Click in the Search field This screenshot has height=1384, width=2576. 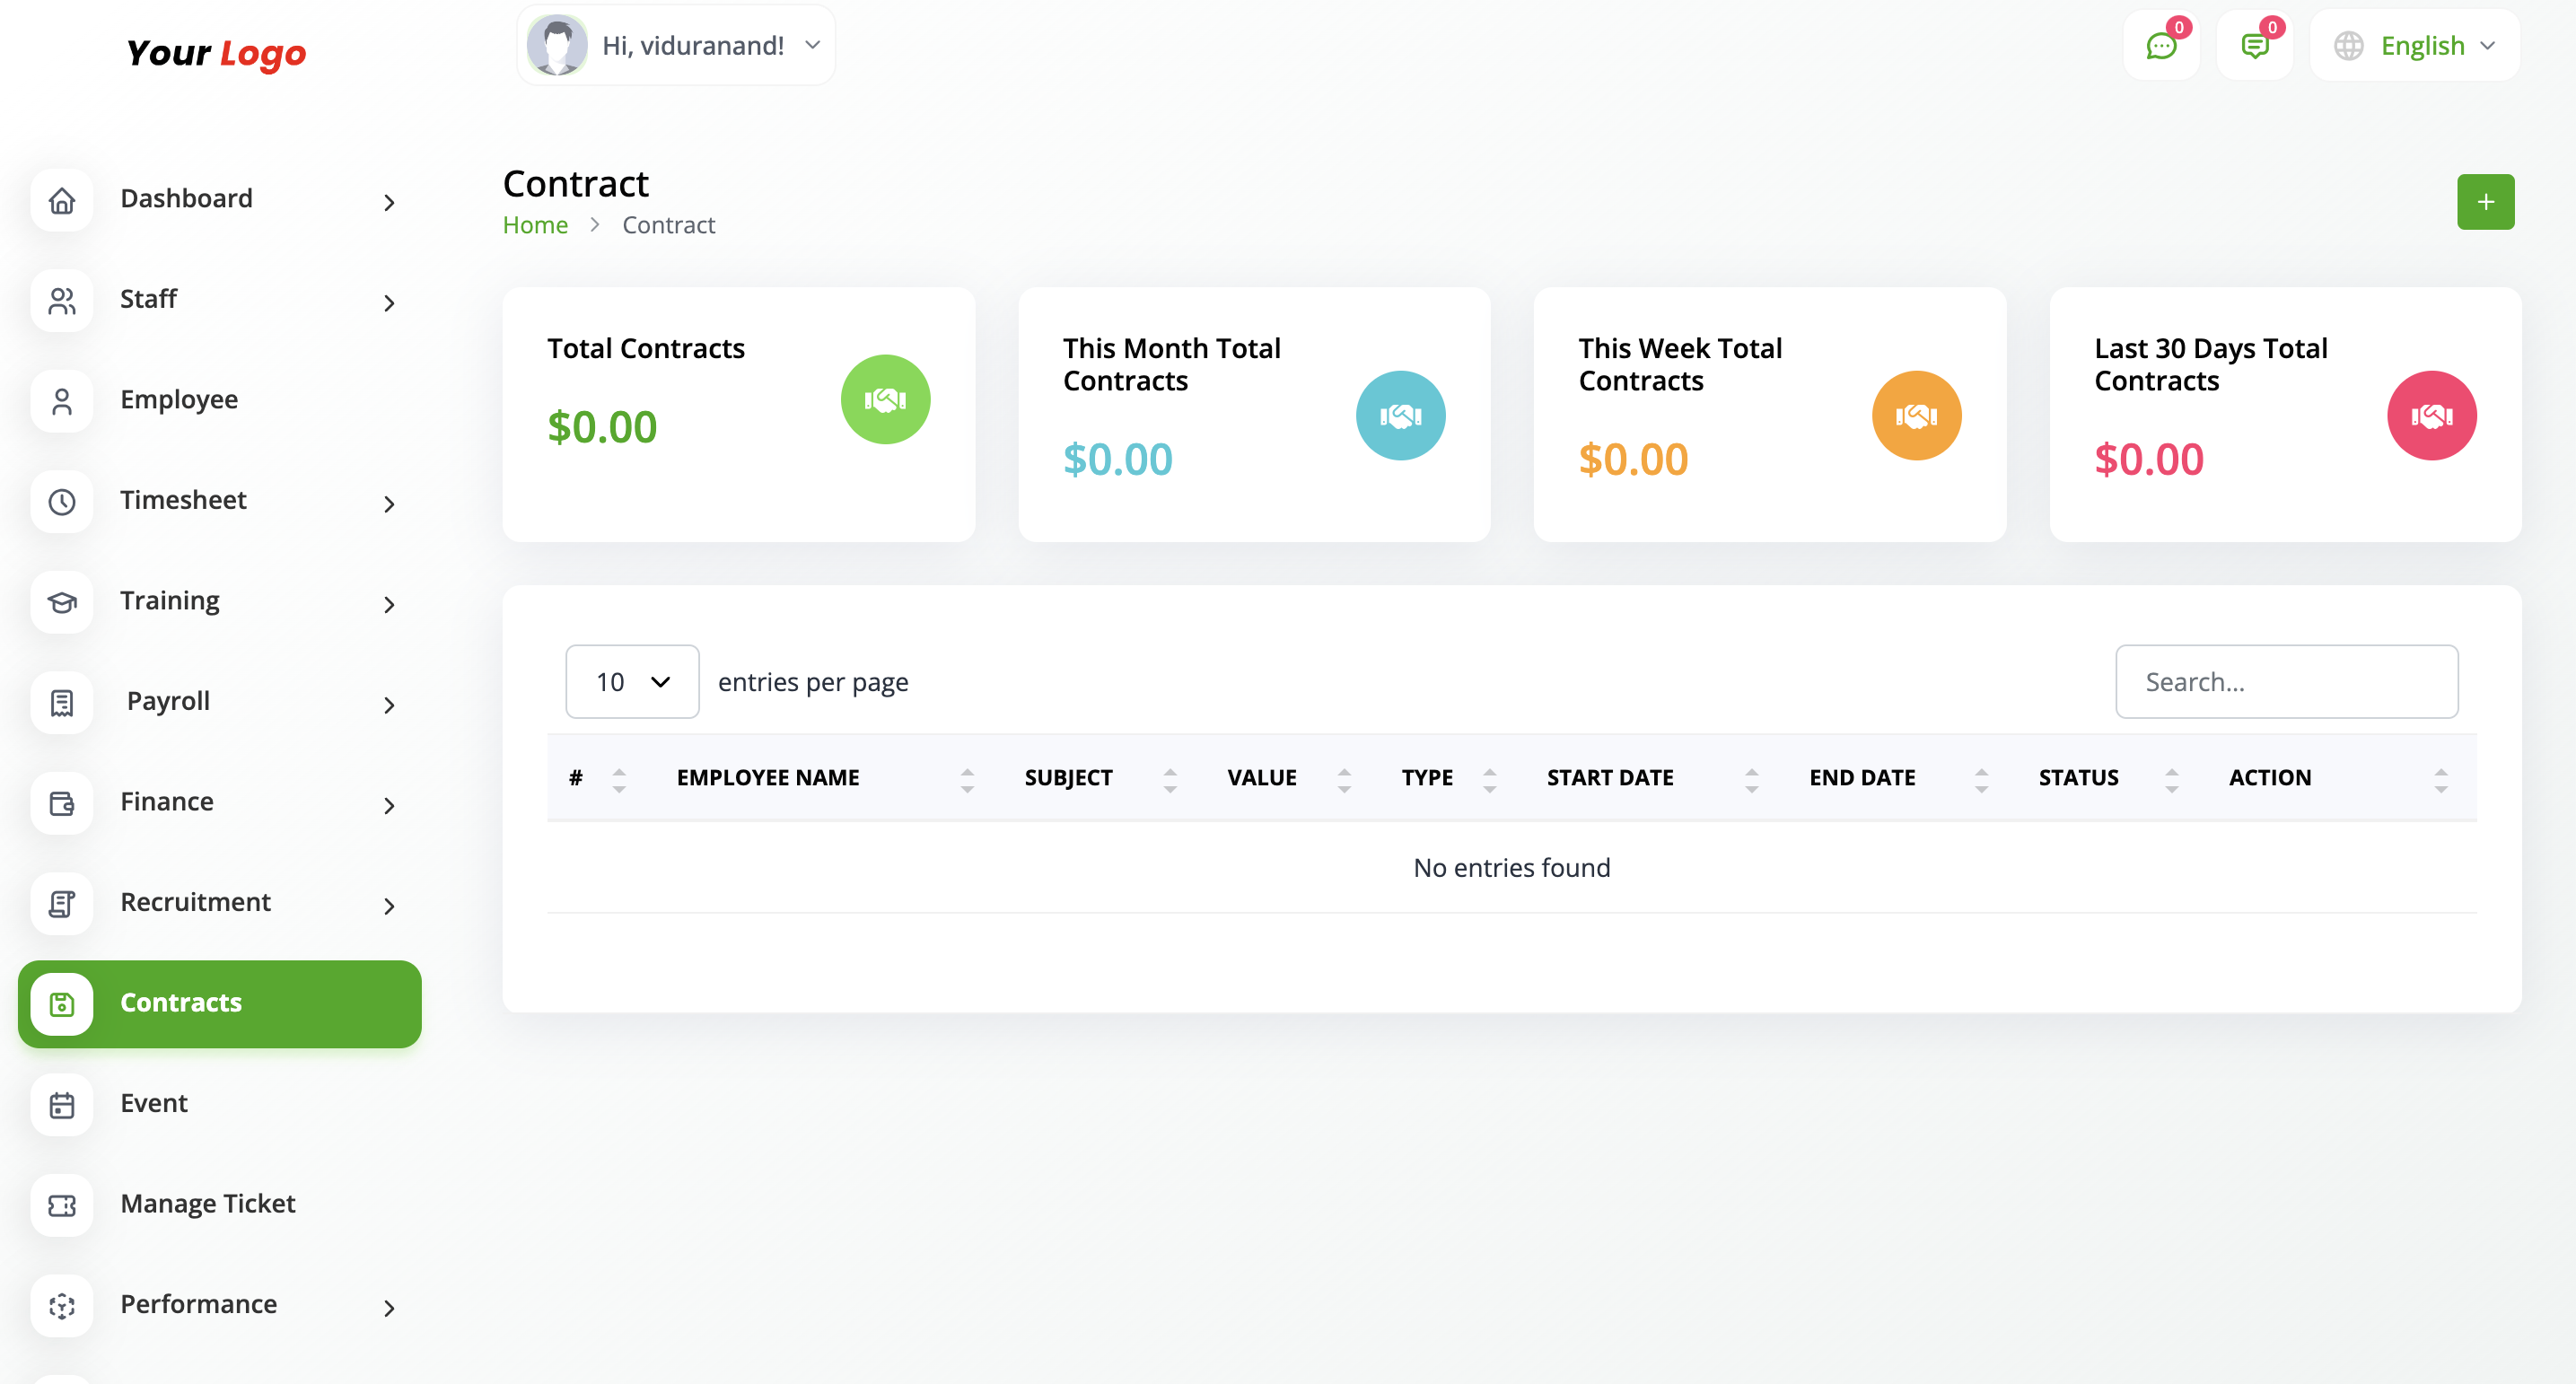coord(2287,681)
